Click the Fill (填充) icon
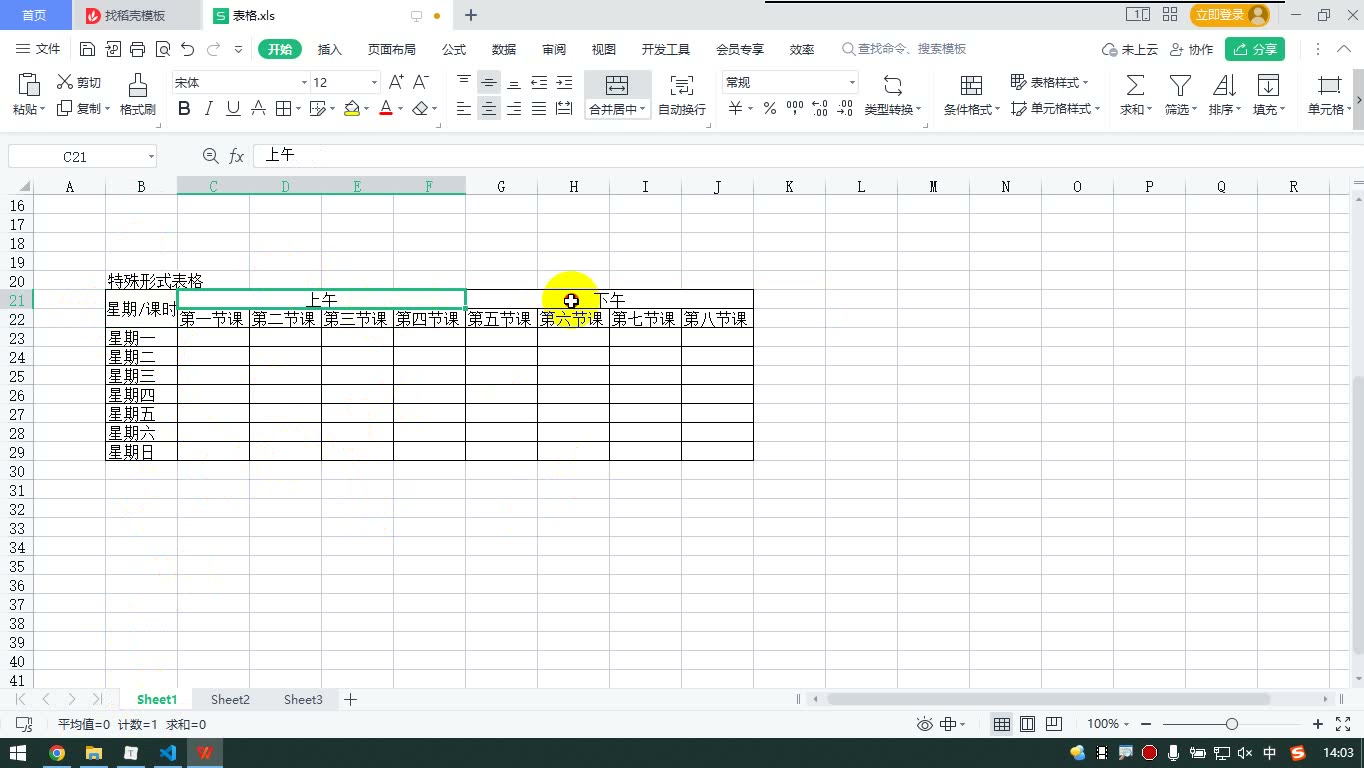Viewport: 1364px width, 768px height. tap(1268, 85)
